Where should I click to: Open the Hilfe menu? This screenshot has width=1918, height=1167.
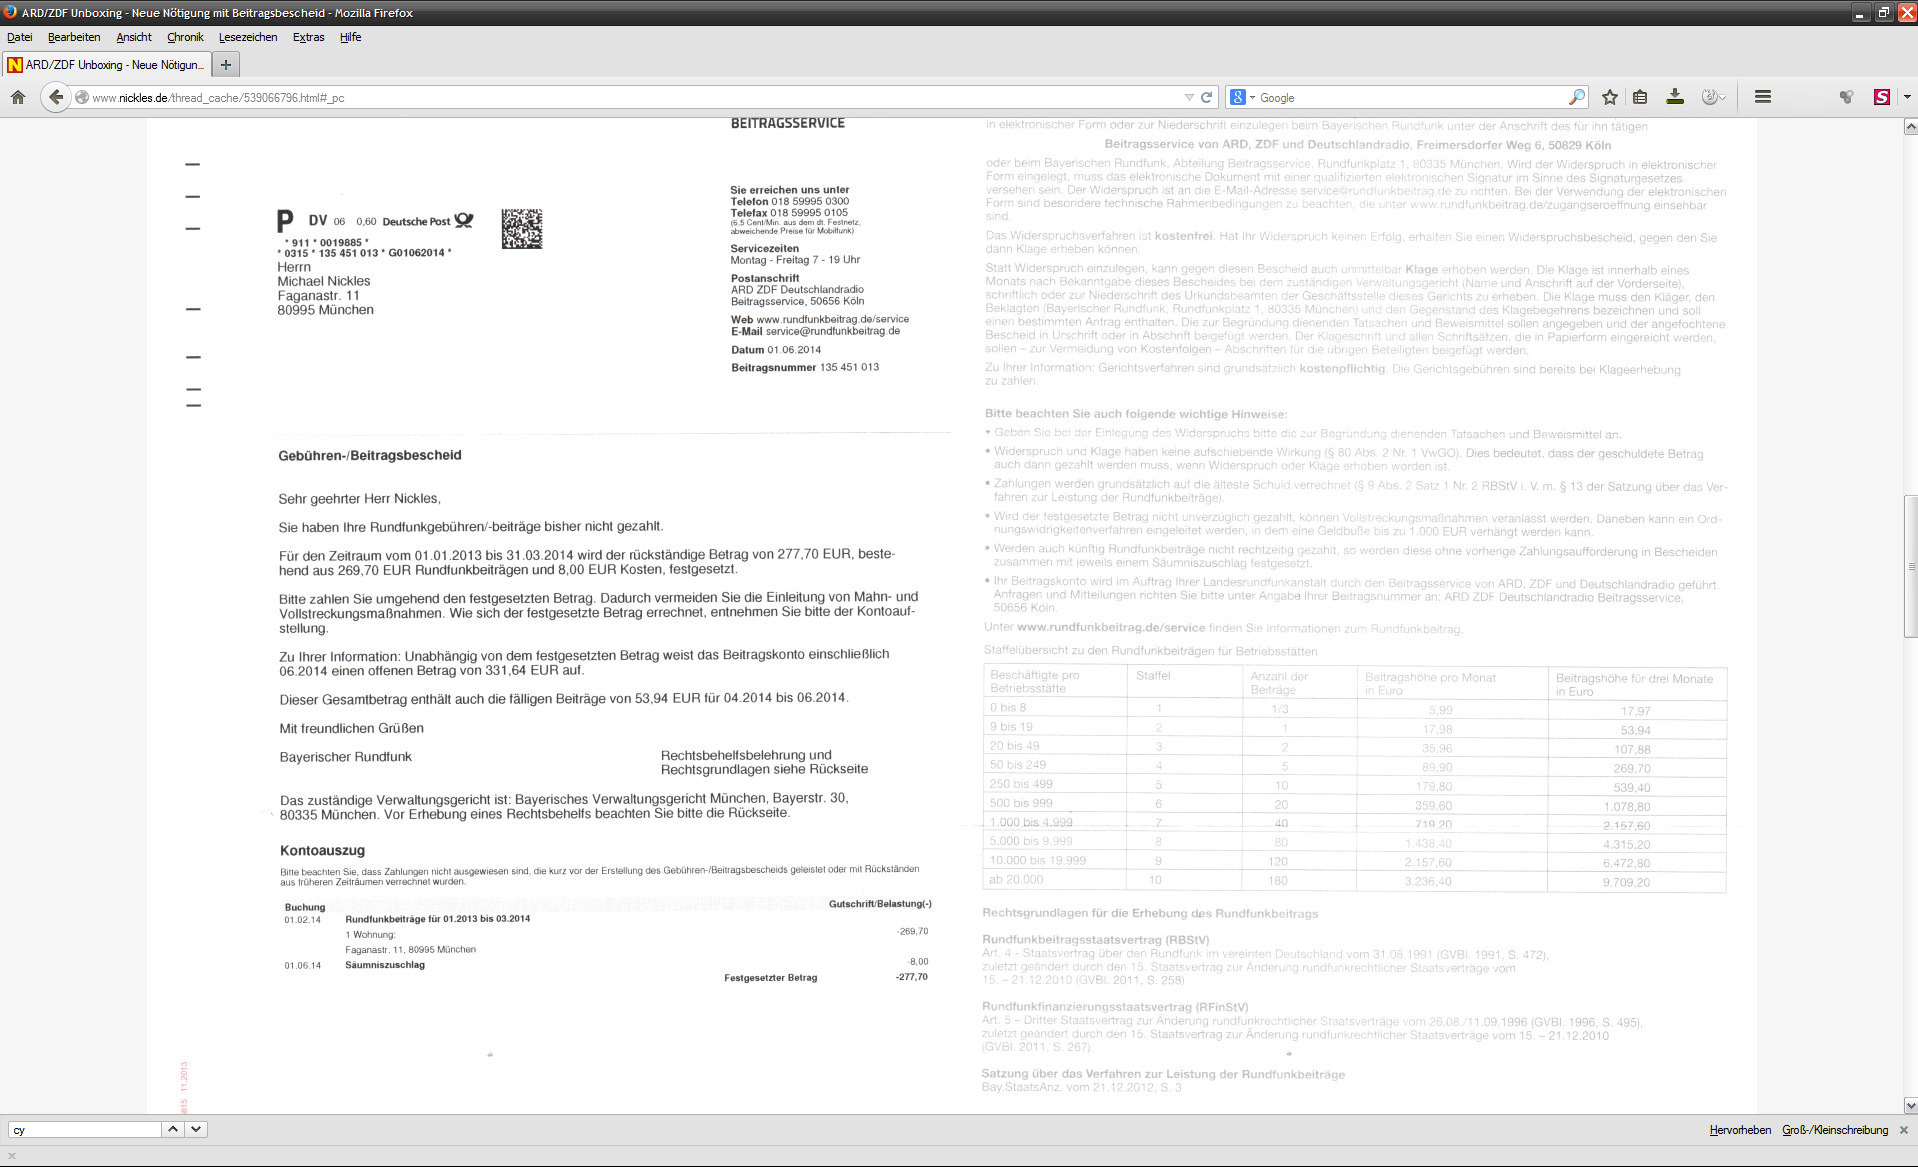pyautogui.click(x=350, y=37)
